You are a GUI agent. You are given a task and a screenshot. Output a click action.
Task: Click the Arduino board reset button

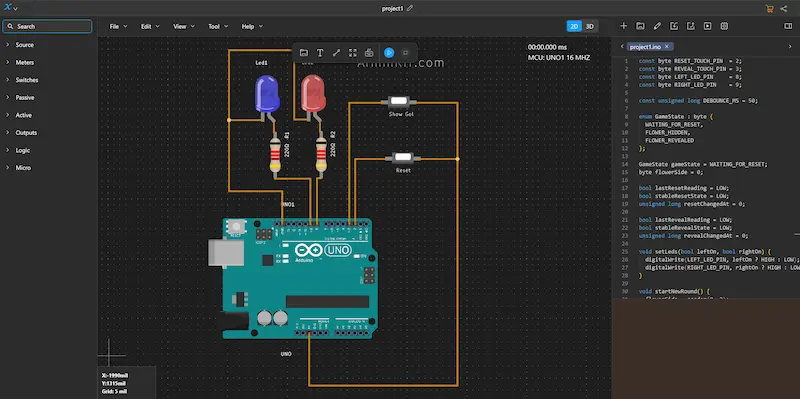[x=236, y=226]
